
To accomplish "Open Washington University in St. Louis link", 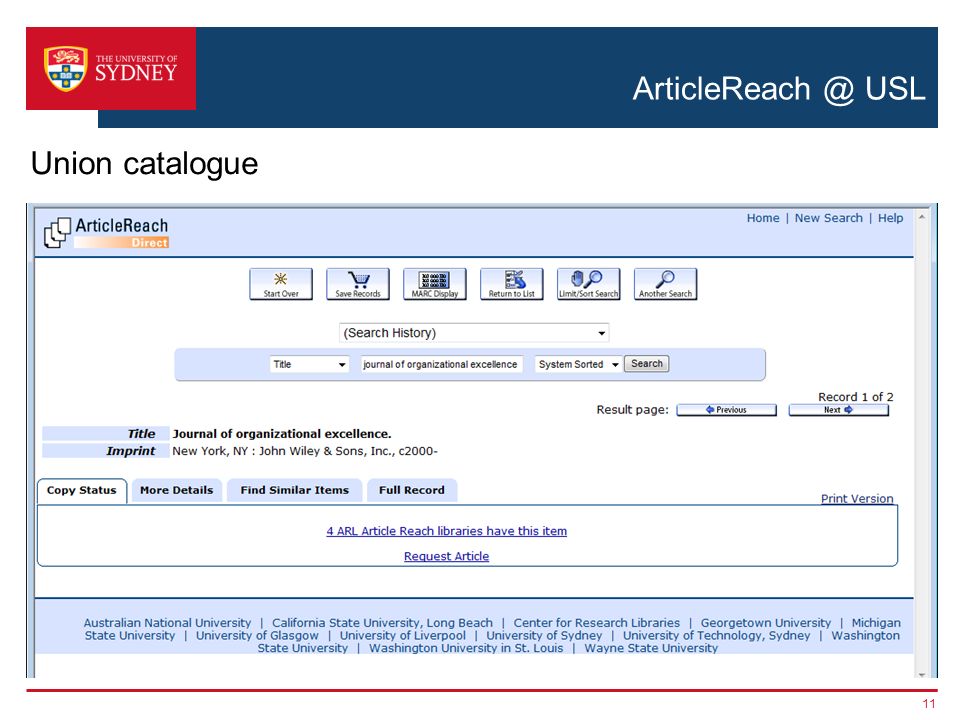I will pyautogui.click(x=466, y=648).
